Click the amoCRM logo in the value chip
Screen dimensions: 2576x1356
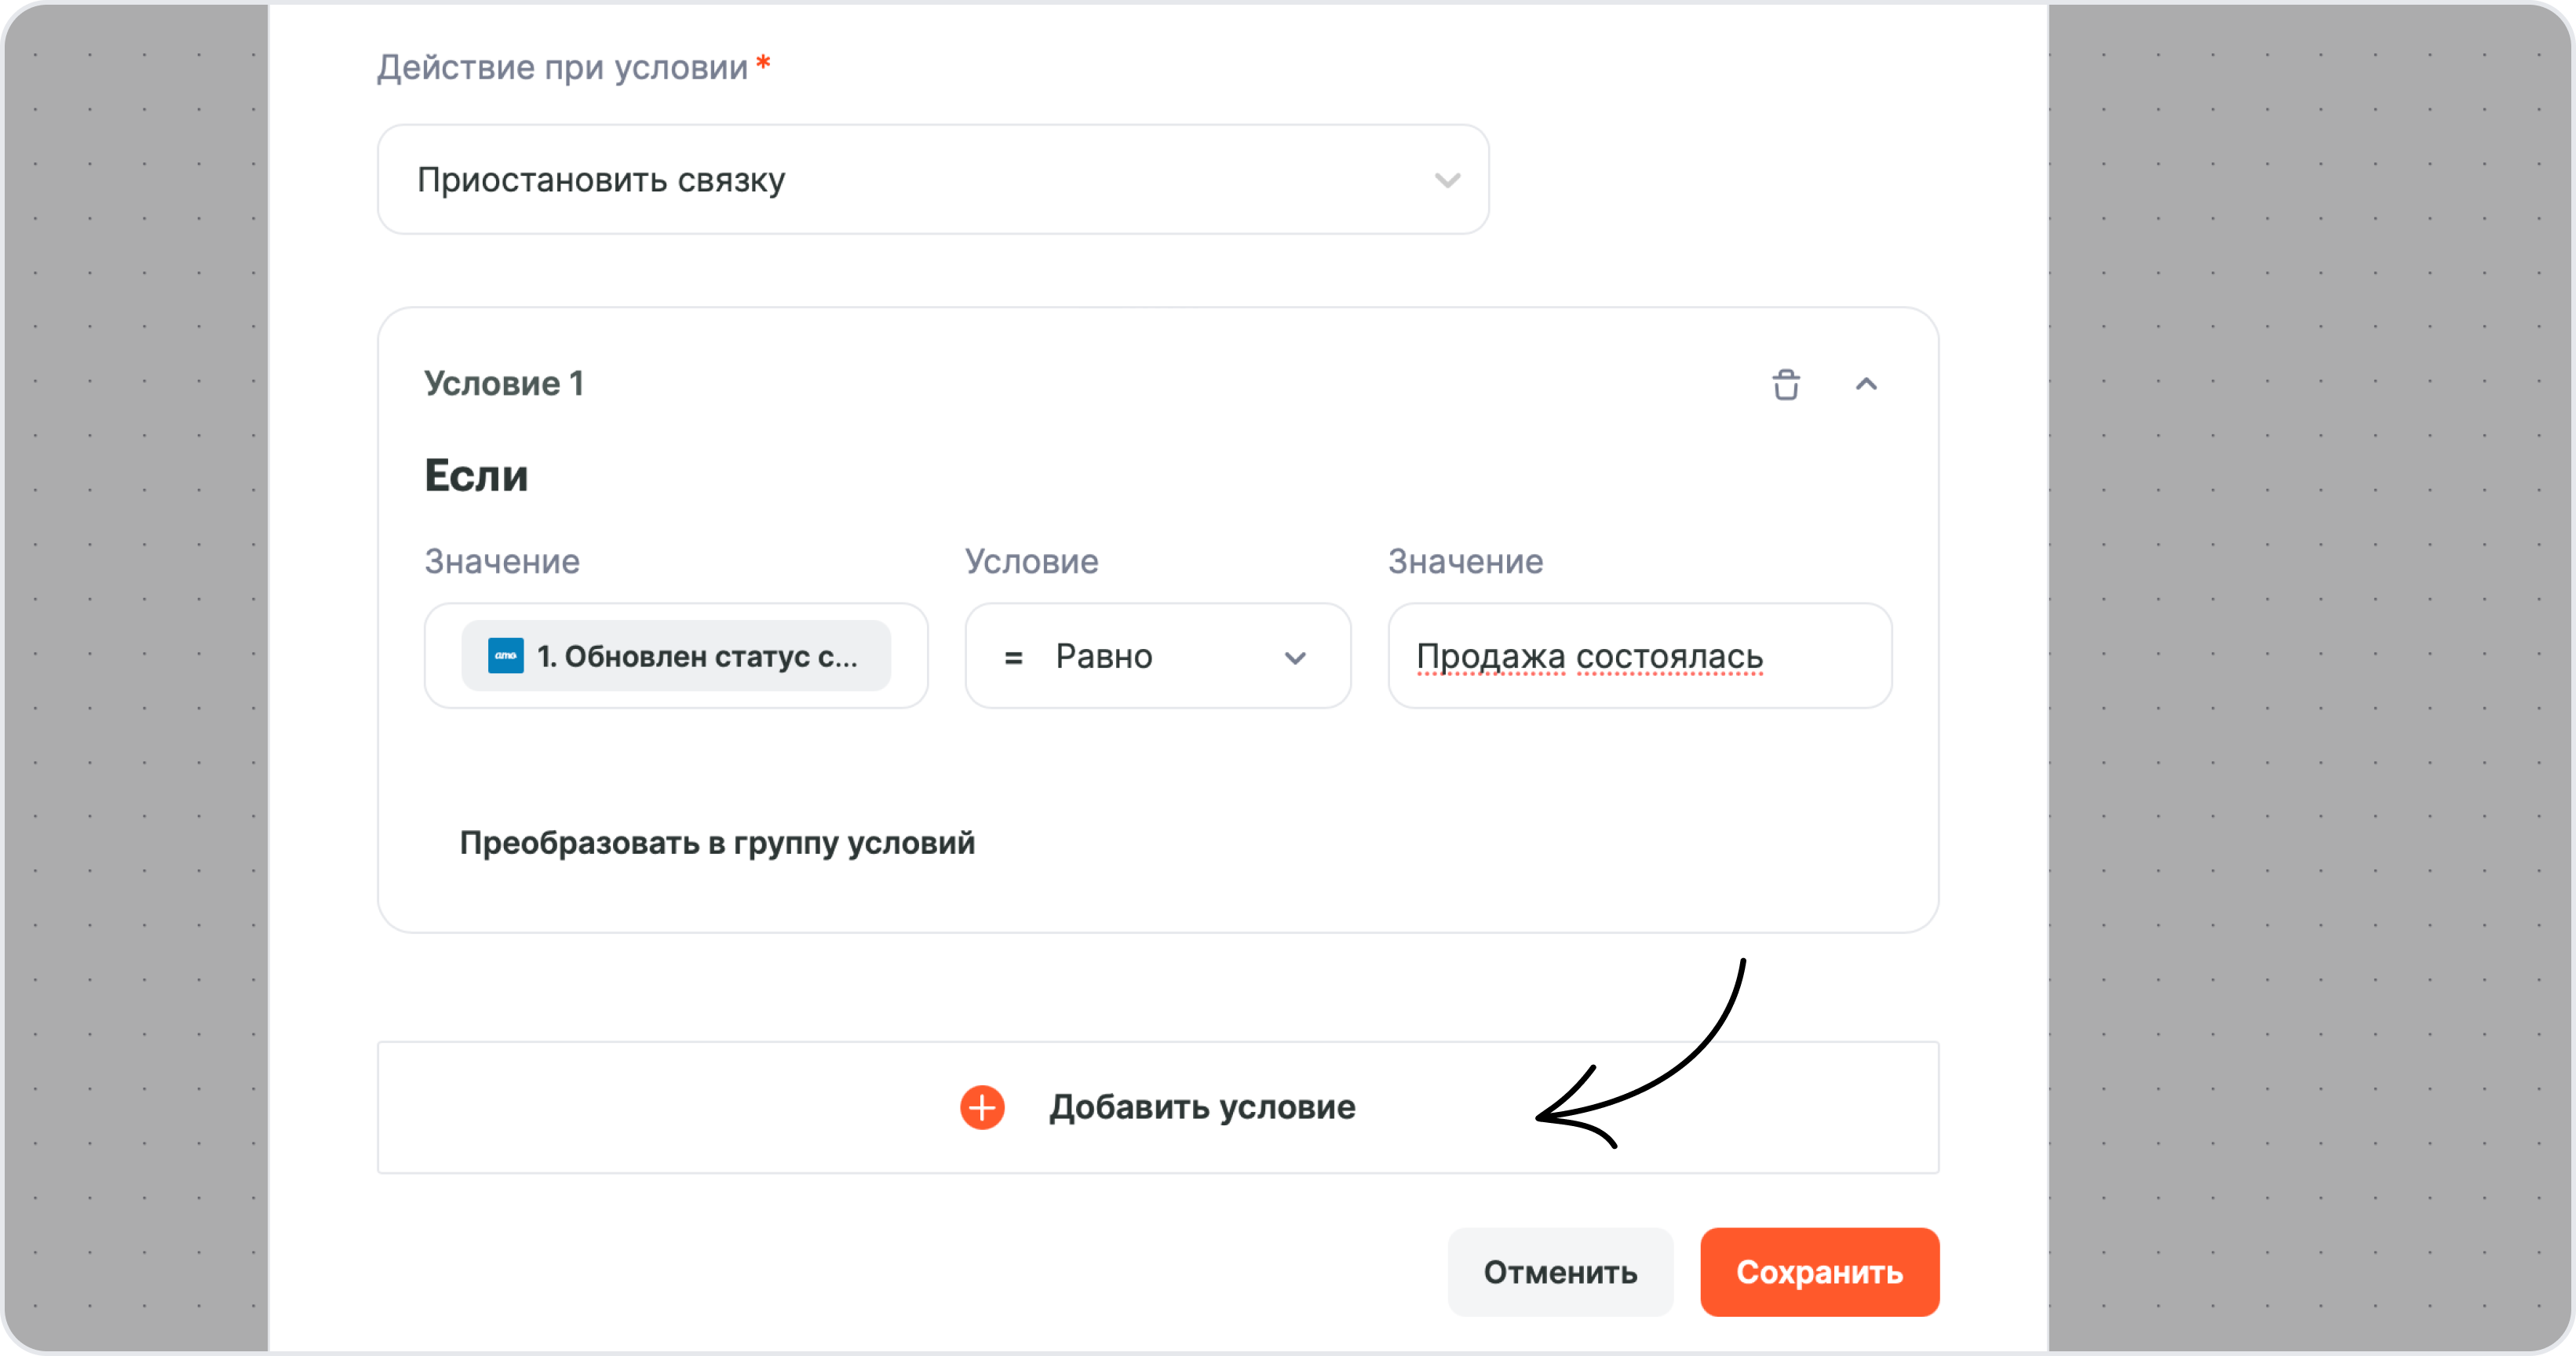[506, 656]
